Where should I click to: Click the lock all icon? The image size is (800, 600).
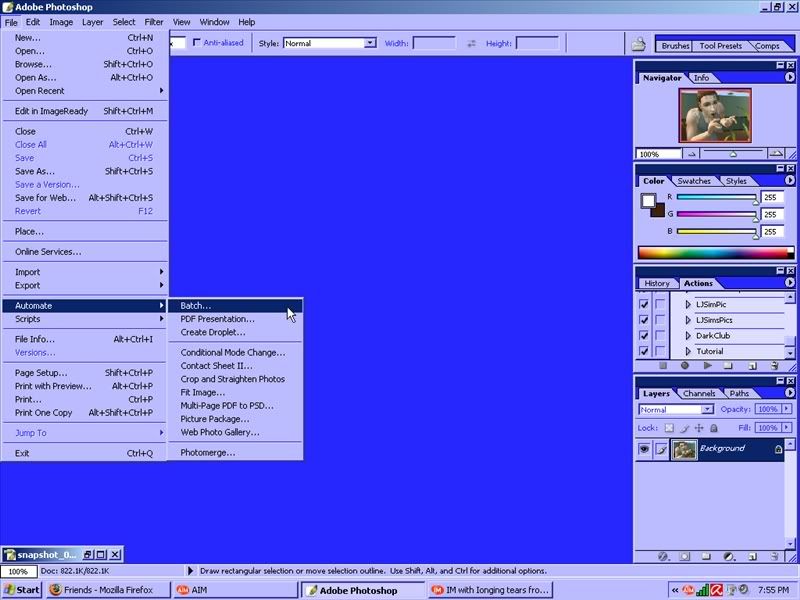[714, 428]
